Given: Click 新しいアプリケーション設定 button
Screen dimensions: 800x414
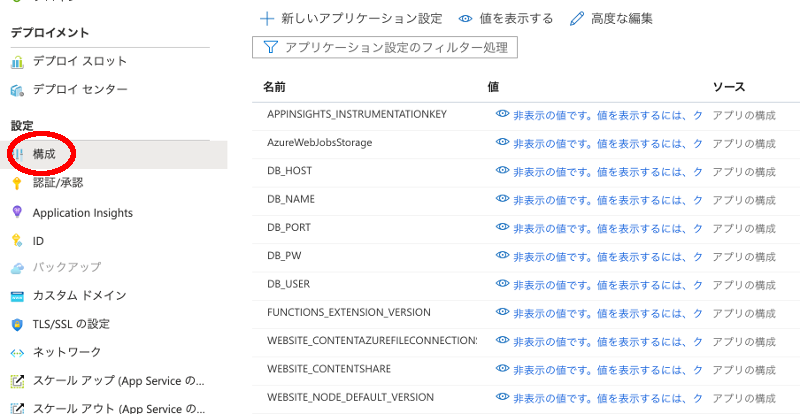Looking at the screenshot, I should coord(352,19).
